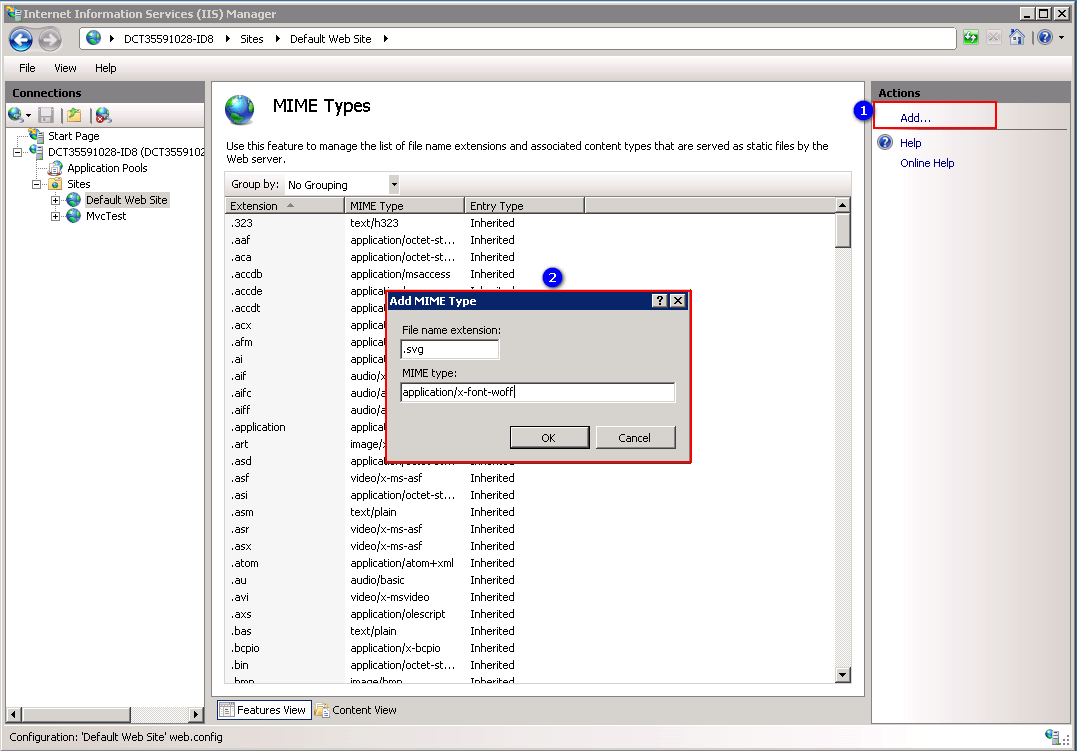Click the Create New Connection icon

click(16, 115)
